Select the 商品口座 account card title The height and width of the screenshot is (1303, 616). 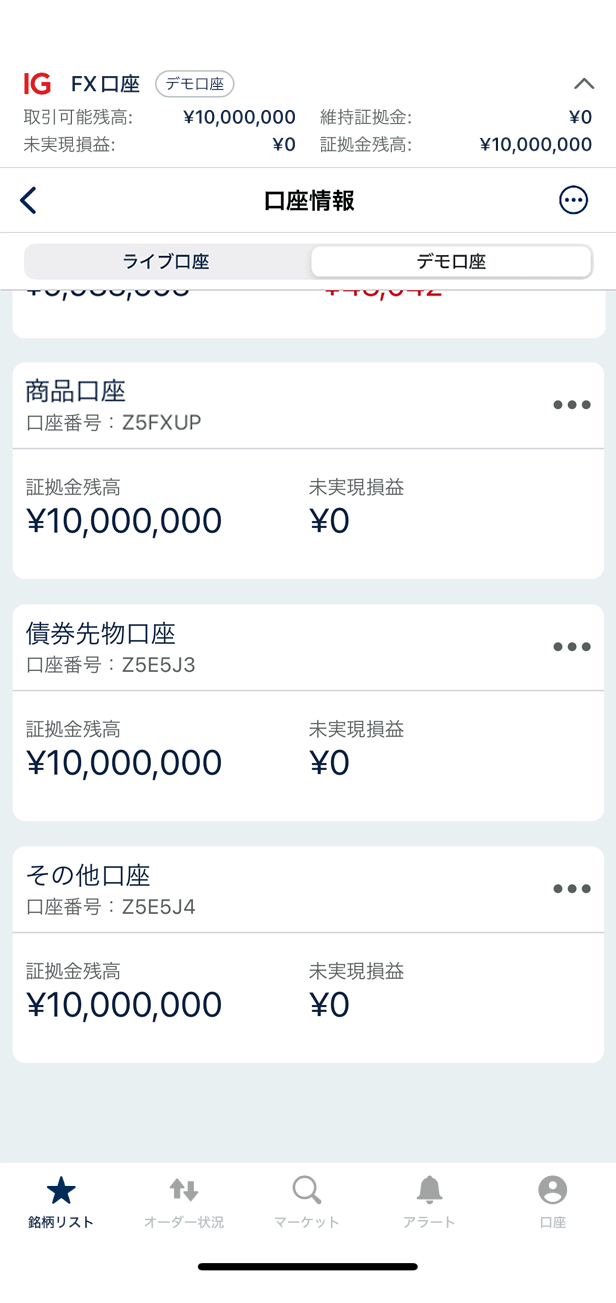(76, 391)
